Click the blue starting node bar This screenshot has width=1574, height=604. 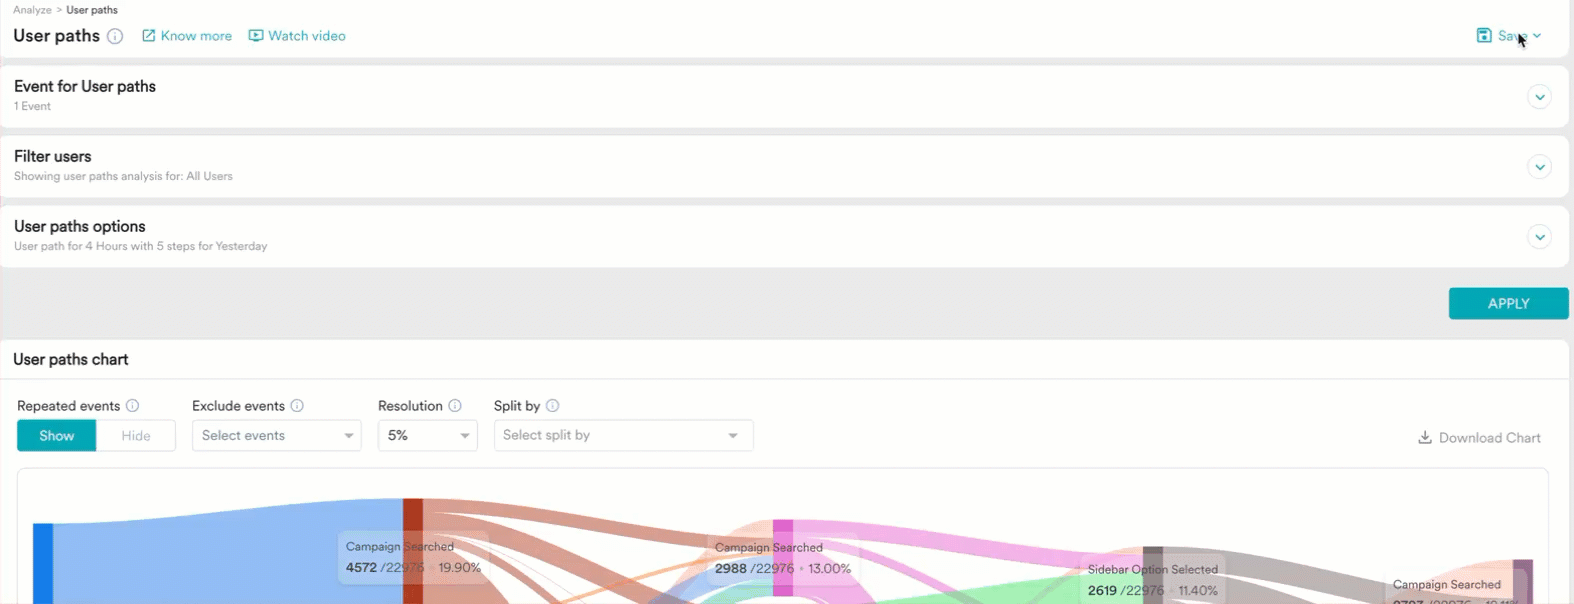point(43,563)
